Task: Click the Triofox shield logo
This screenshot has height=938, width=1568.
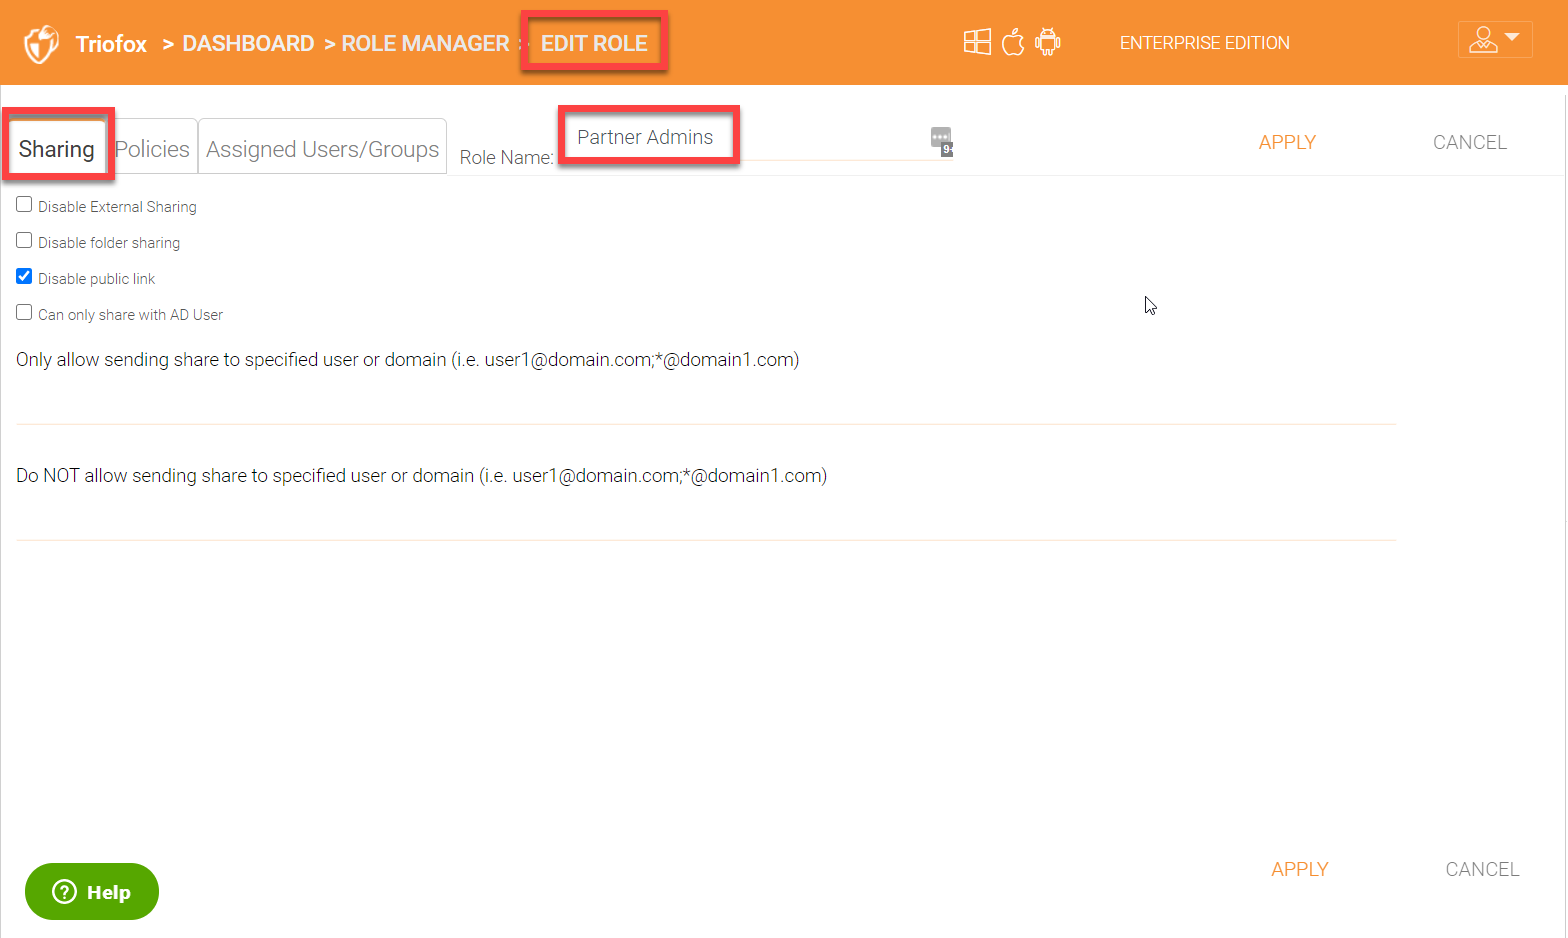Action: 41,44
